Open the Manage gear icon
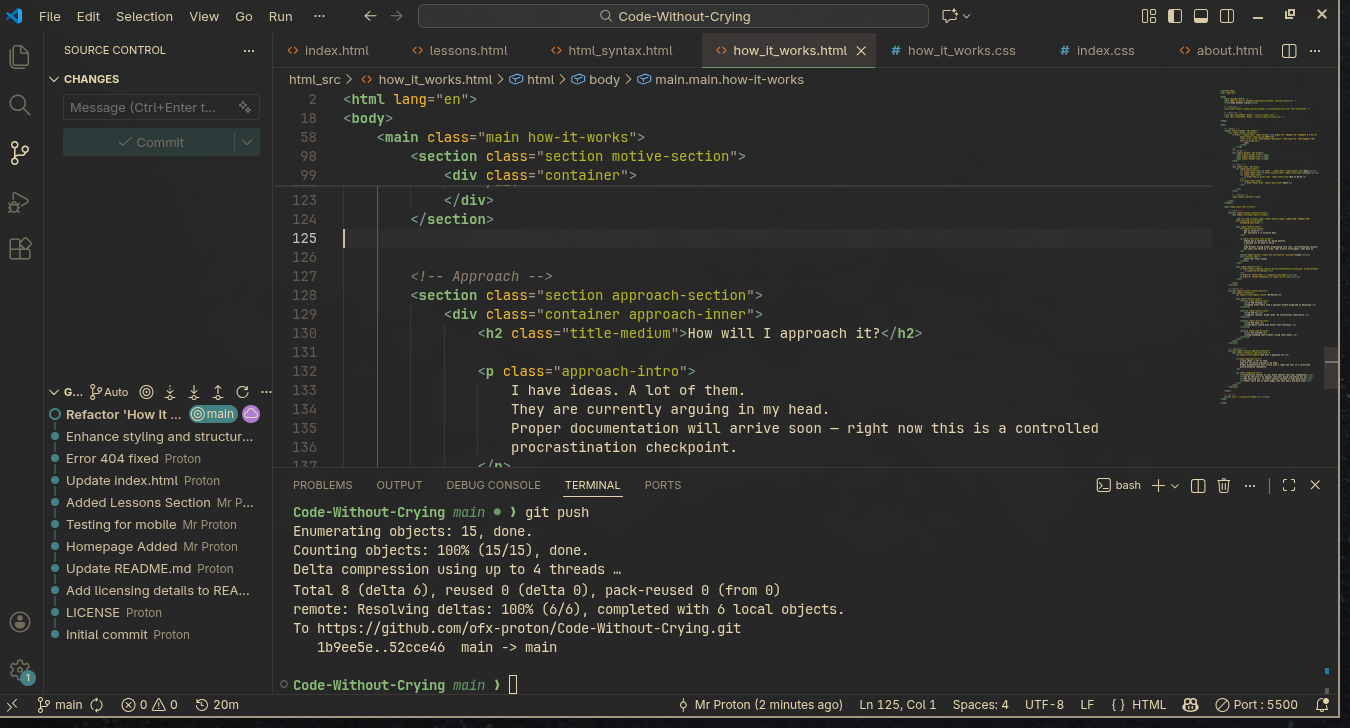This screenshot has width=1350, height=728. click(20, 670)
